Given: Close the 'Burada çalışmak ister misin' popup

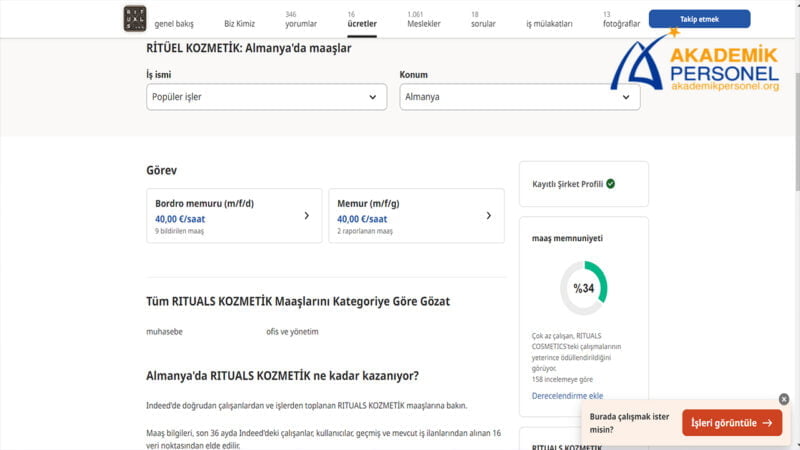Looking at the screenshot, I should coord(784,399).
